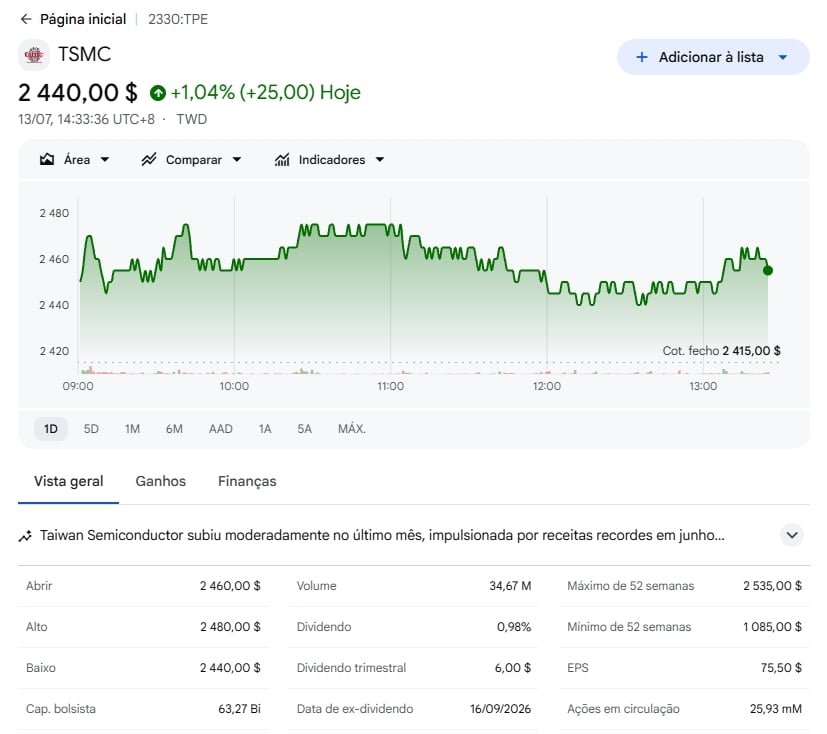The width and height of the screenshot is (827, 734).
Task: Select the 1A time range
Action: 265,429
